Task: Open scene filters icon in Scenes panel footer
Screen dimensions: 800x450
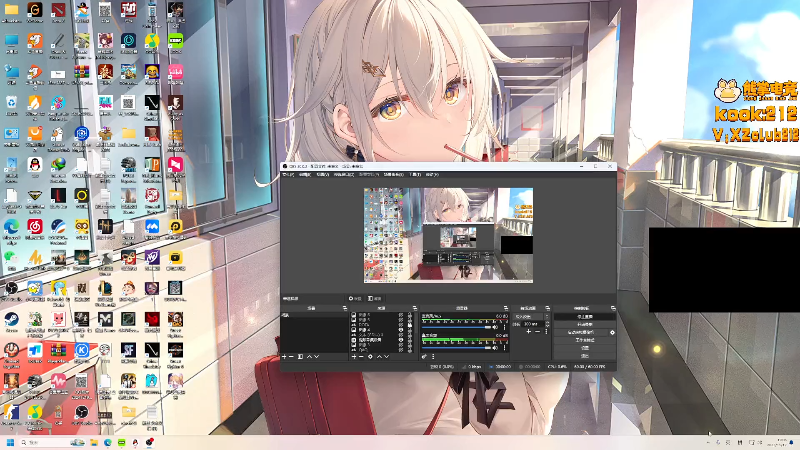Action: click(300, 357)
